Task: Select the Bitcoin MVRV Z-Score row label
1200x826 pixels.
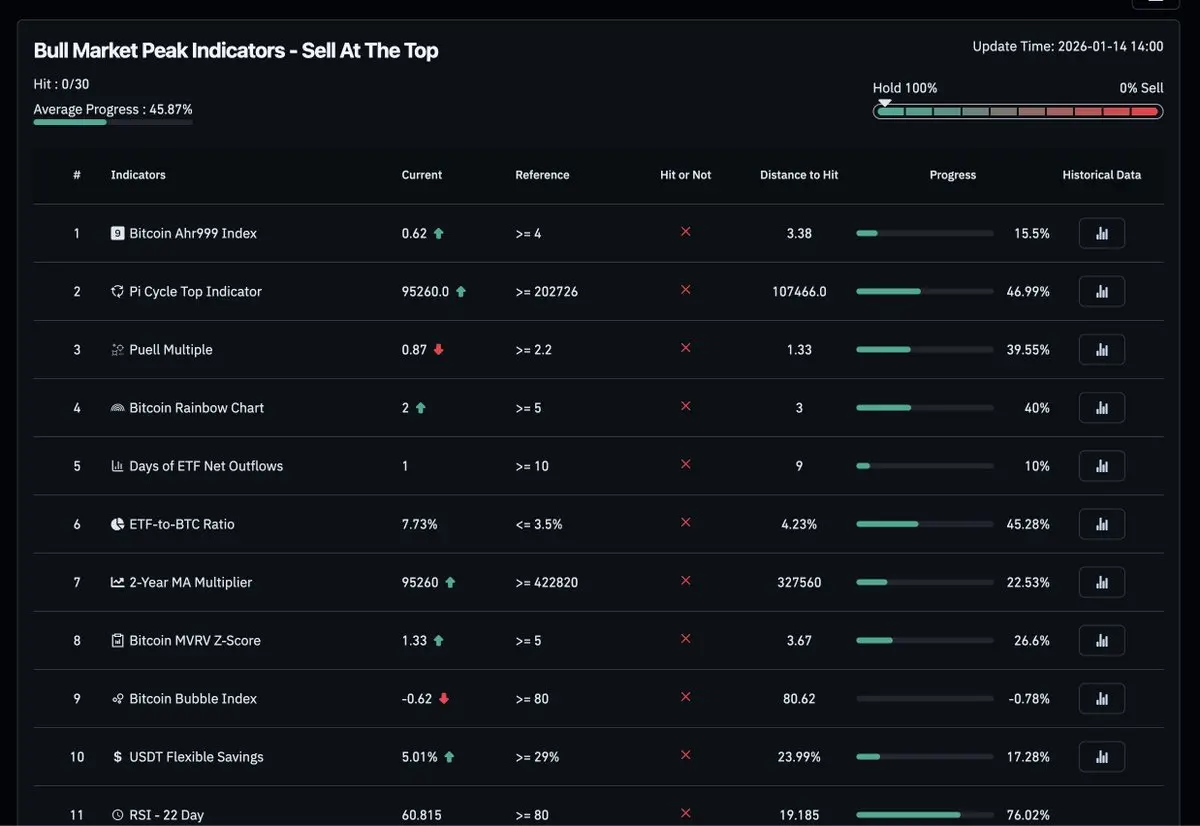Action: [194, 641]
